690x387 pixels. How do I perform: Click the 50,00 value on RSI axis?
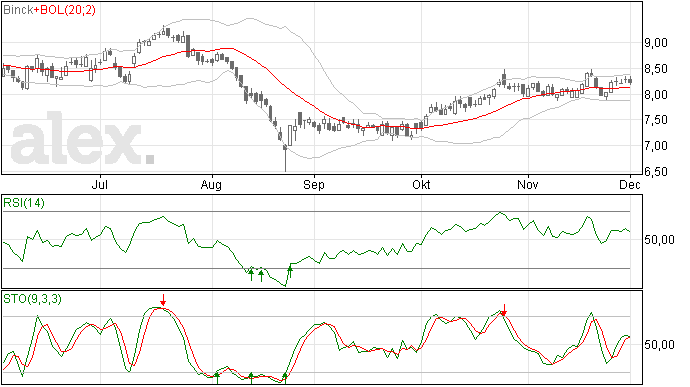pos(659,240)
